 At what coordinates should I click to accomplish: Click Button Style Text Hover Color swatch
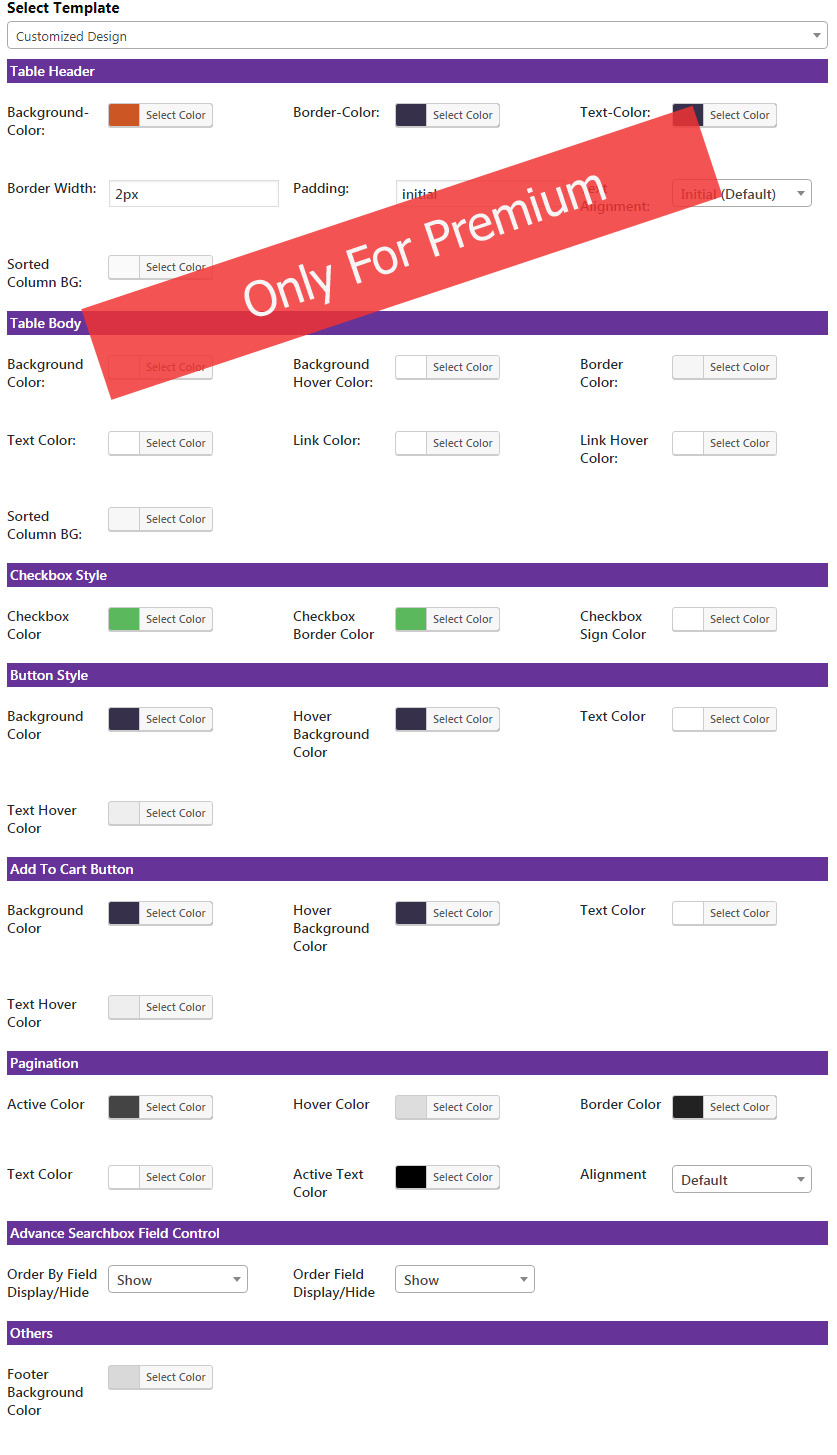click(x=124, y=813)
